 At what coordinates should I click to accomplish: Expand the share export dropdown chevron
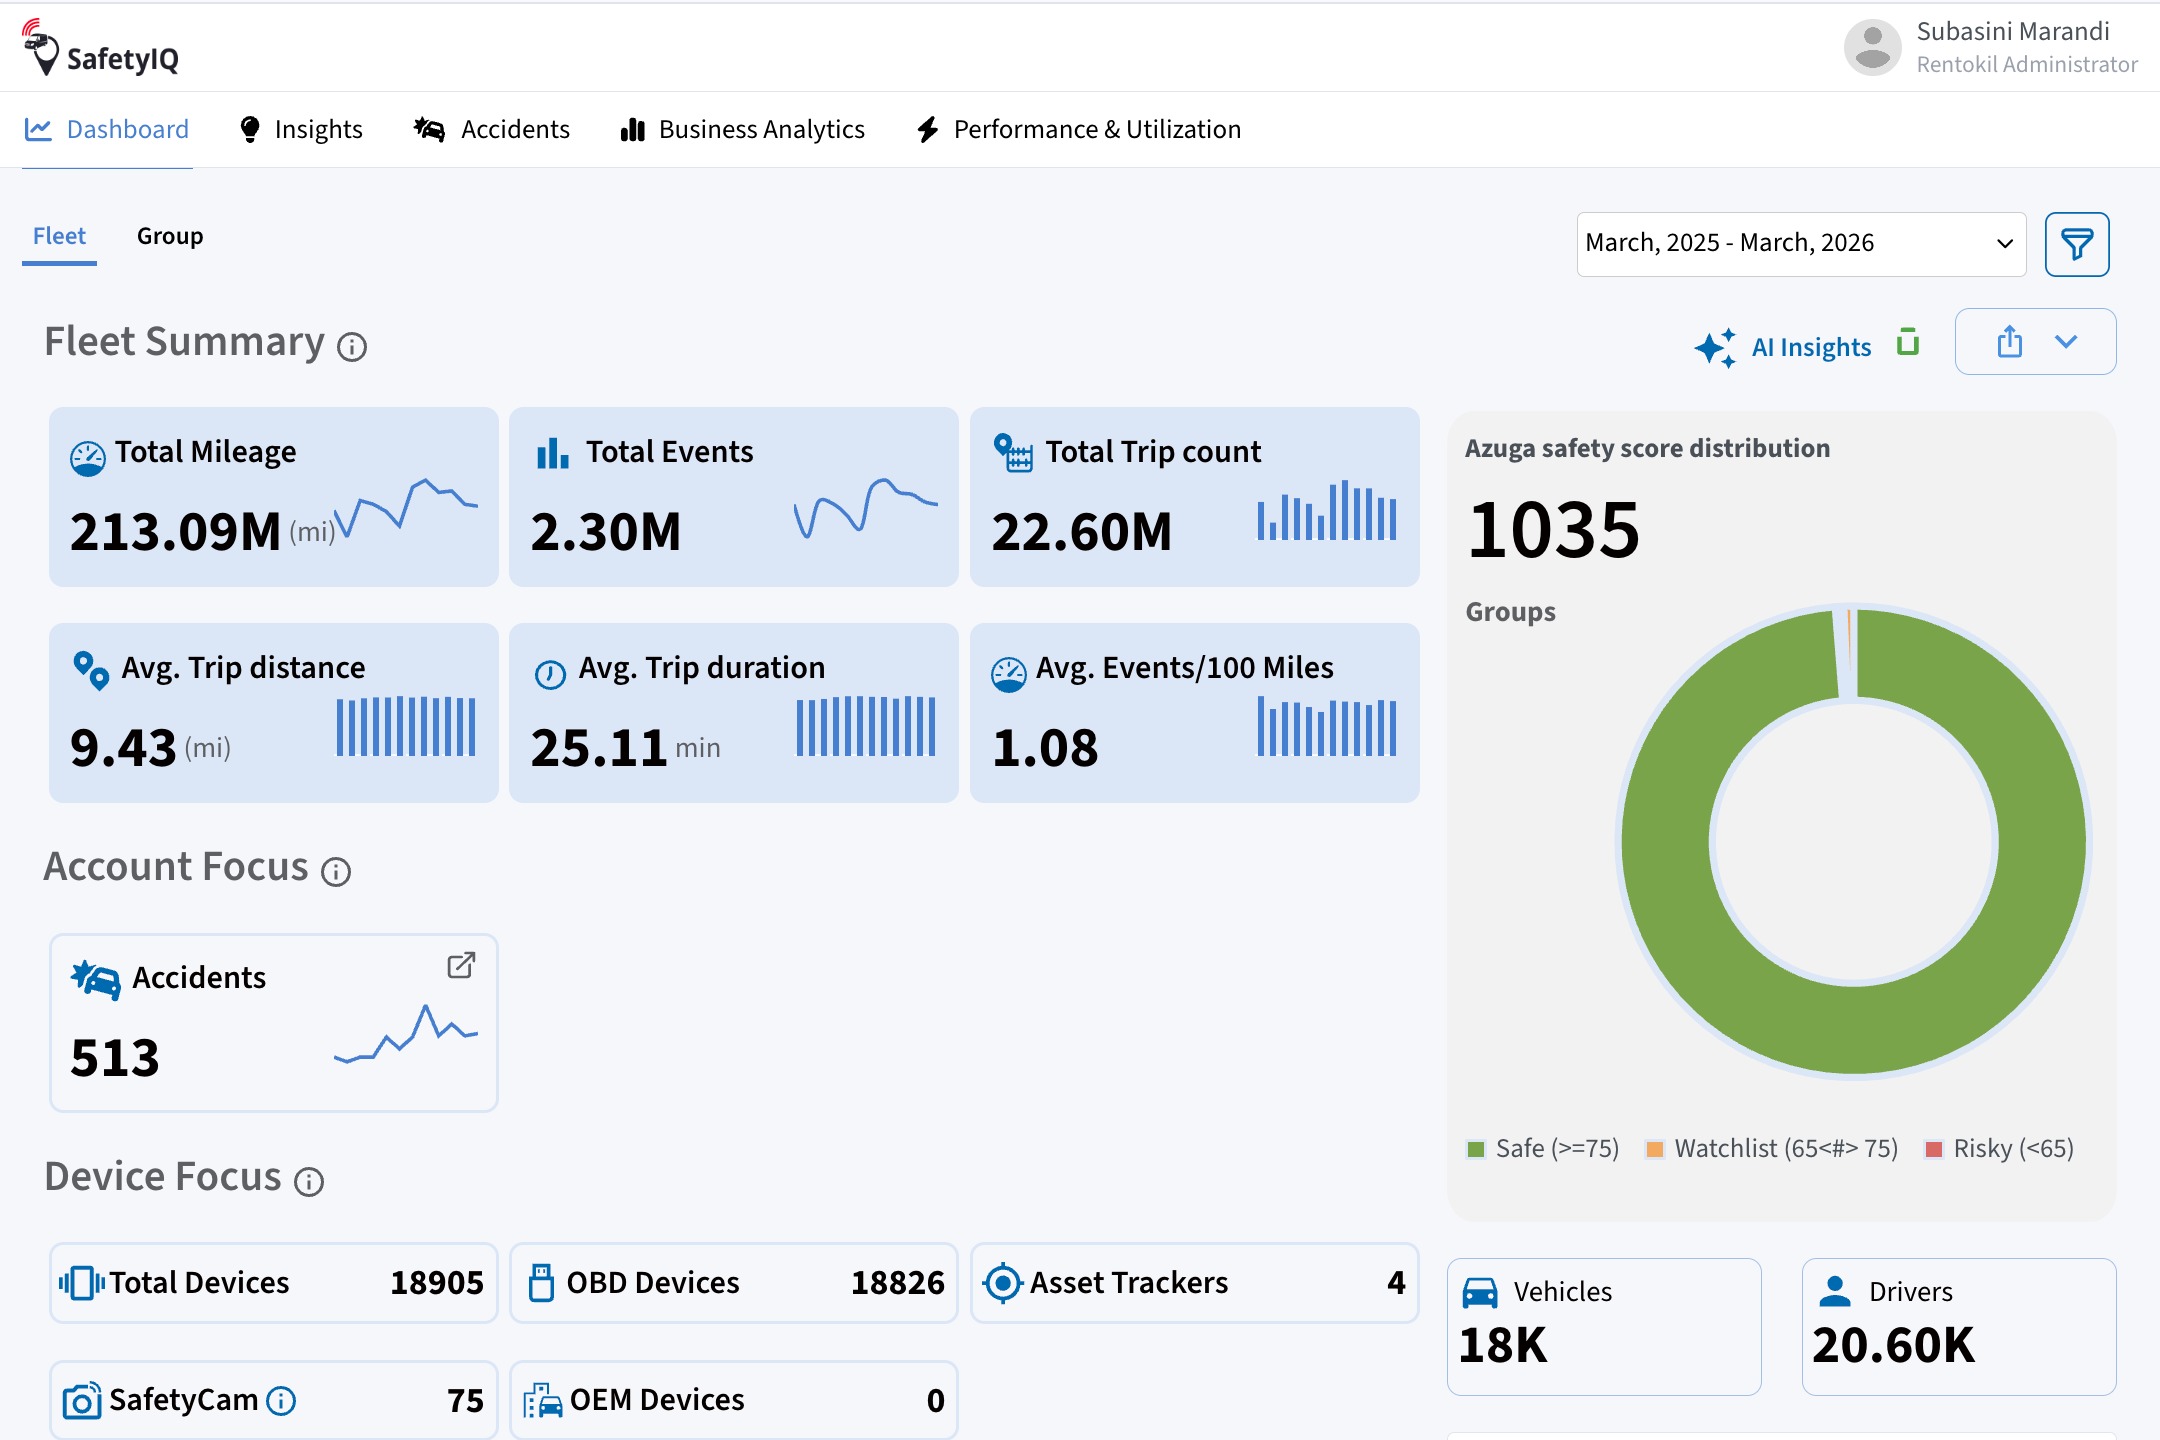tap(2066, 342)
